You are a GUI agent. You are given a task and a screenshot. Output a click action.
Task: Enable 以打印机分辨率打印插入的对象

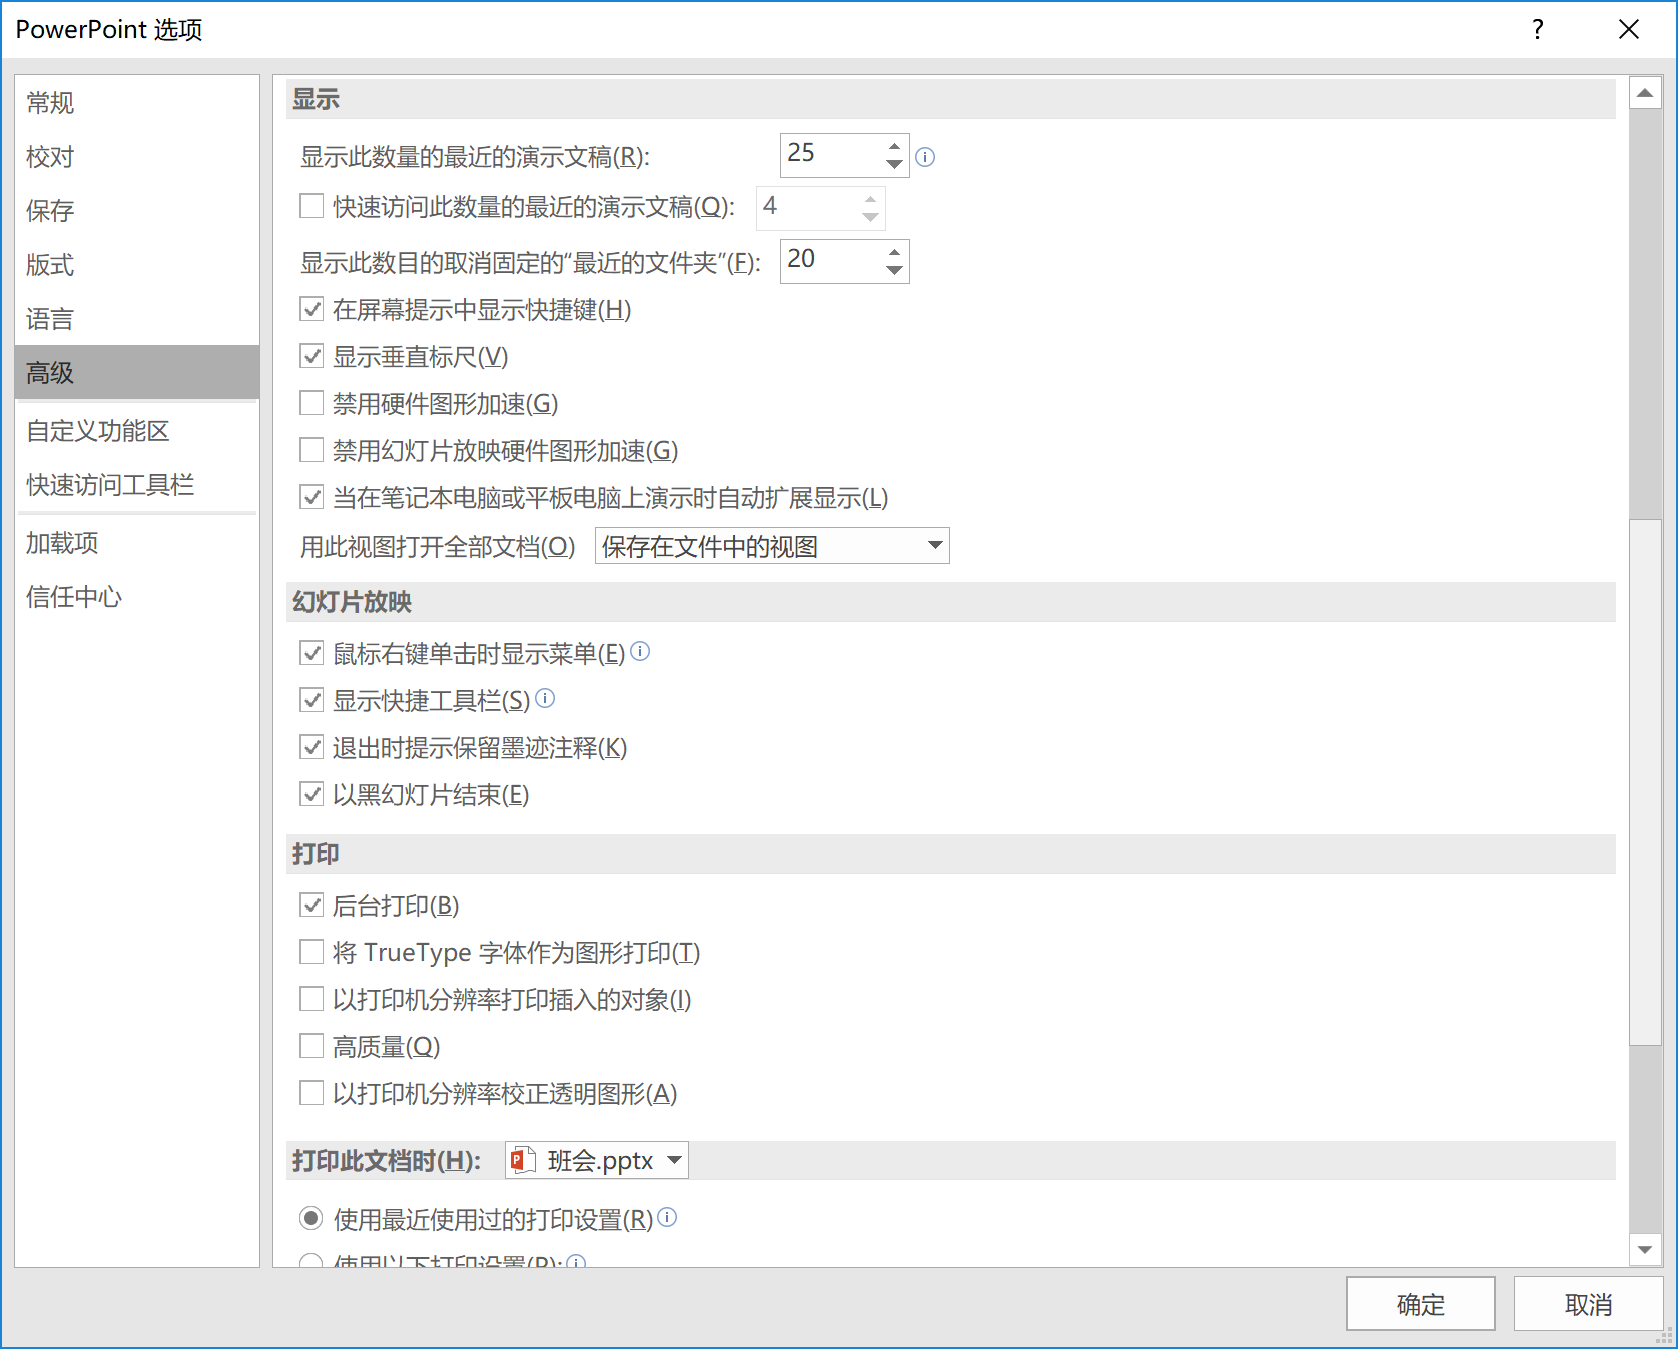click(312, 999)
